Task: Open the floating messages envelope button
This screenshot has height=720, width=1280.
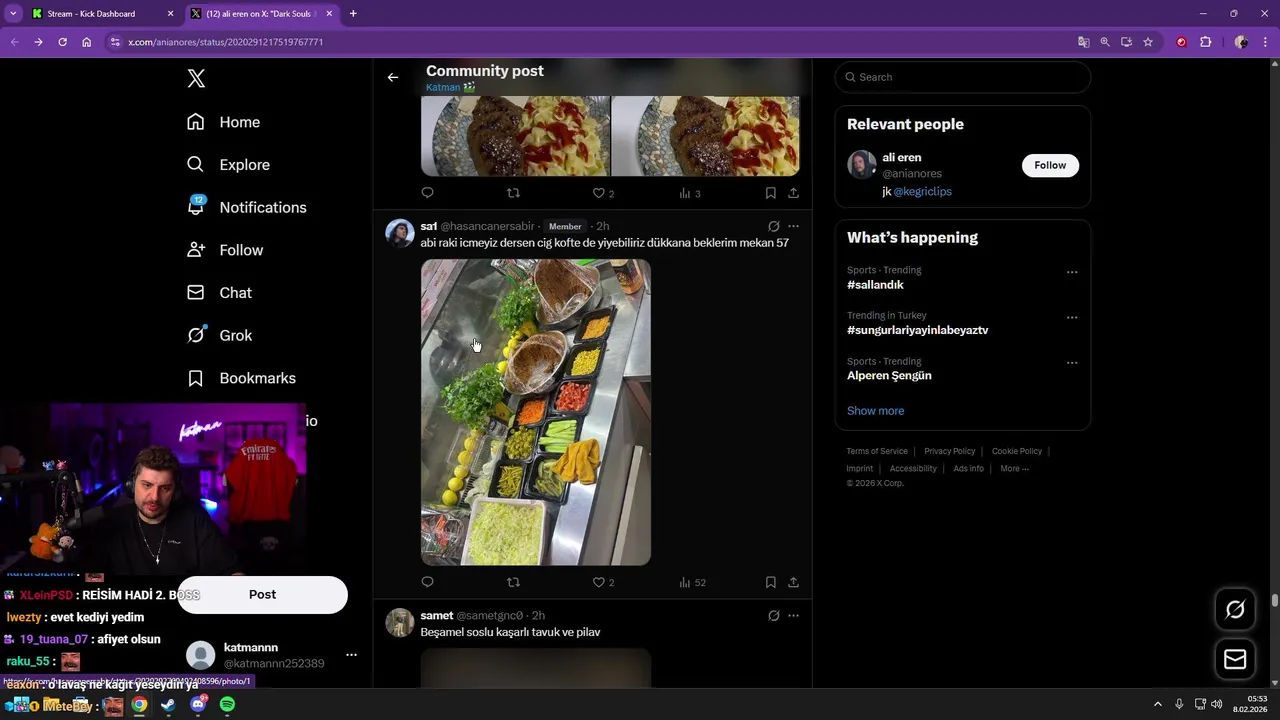Action: click(1235, 659)
